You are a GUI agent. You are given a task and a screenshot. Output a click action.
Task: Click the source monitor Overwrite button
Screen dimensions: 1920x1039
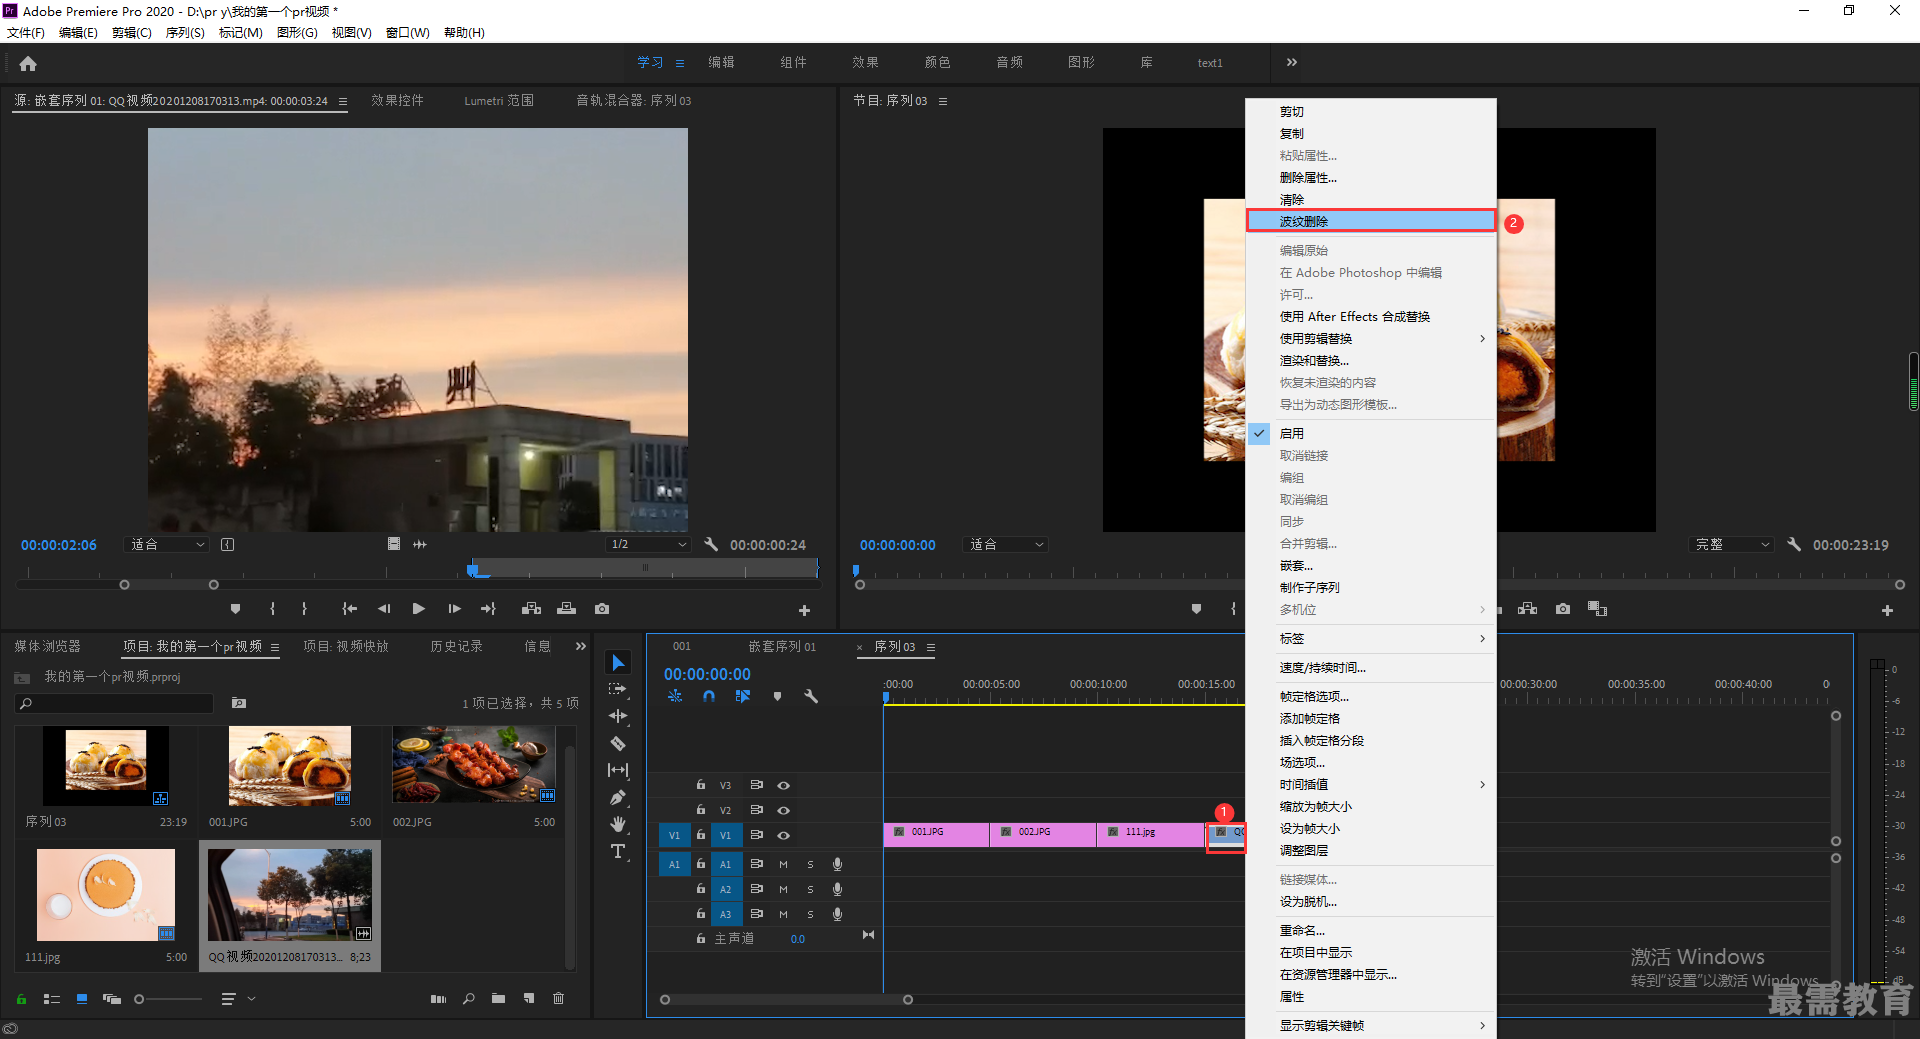coord(566,608)
